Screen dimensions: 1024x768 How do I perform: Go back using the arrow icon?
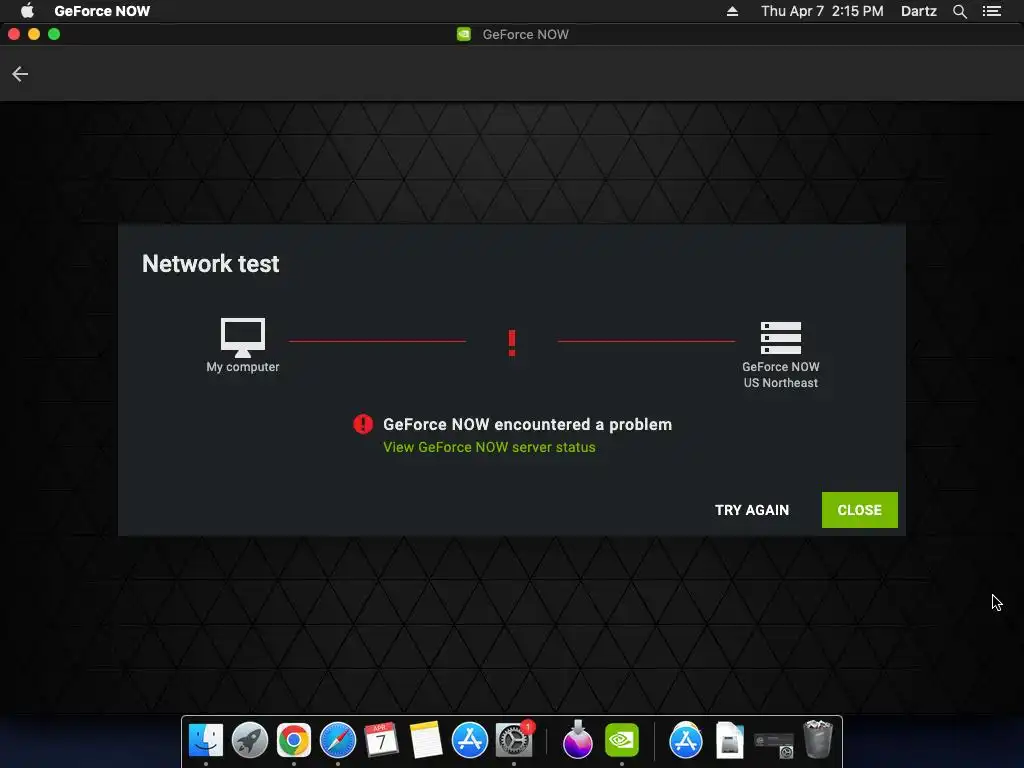pyautogui.click(x=20, y=74)
